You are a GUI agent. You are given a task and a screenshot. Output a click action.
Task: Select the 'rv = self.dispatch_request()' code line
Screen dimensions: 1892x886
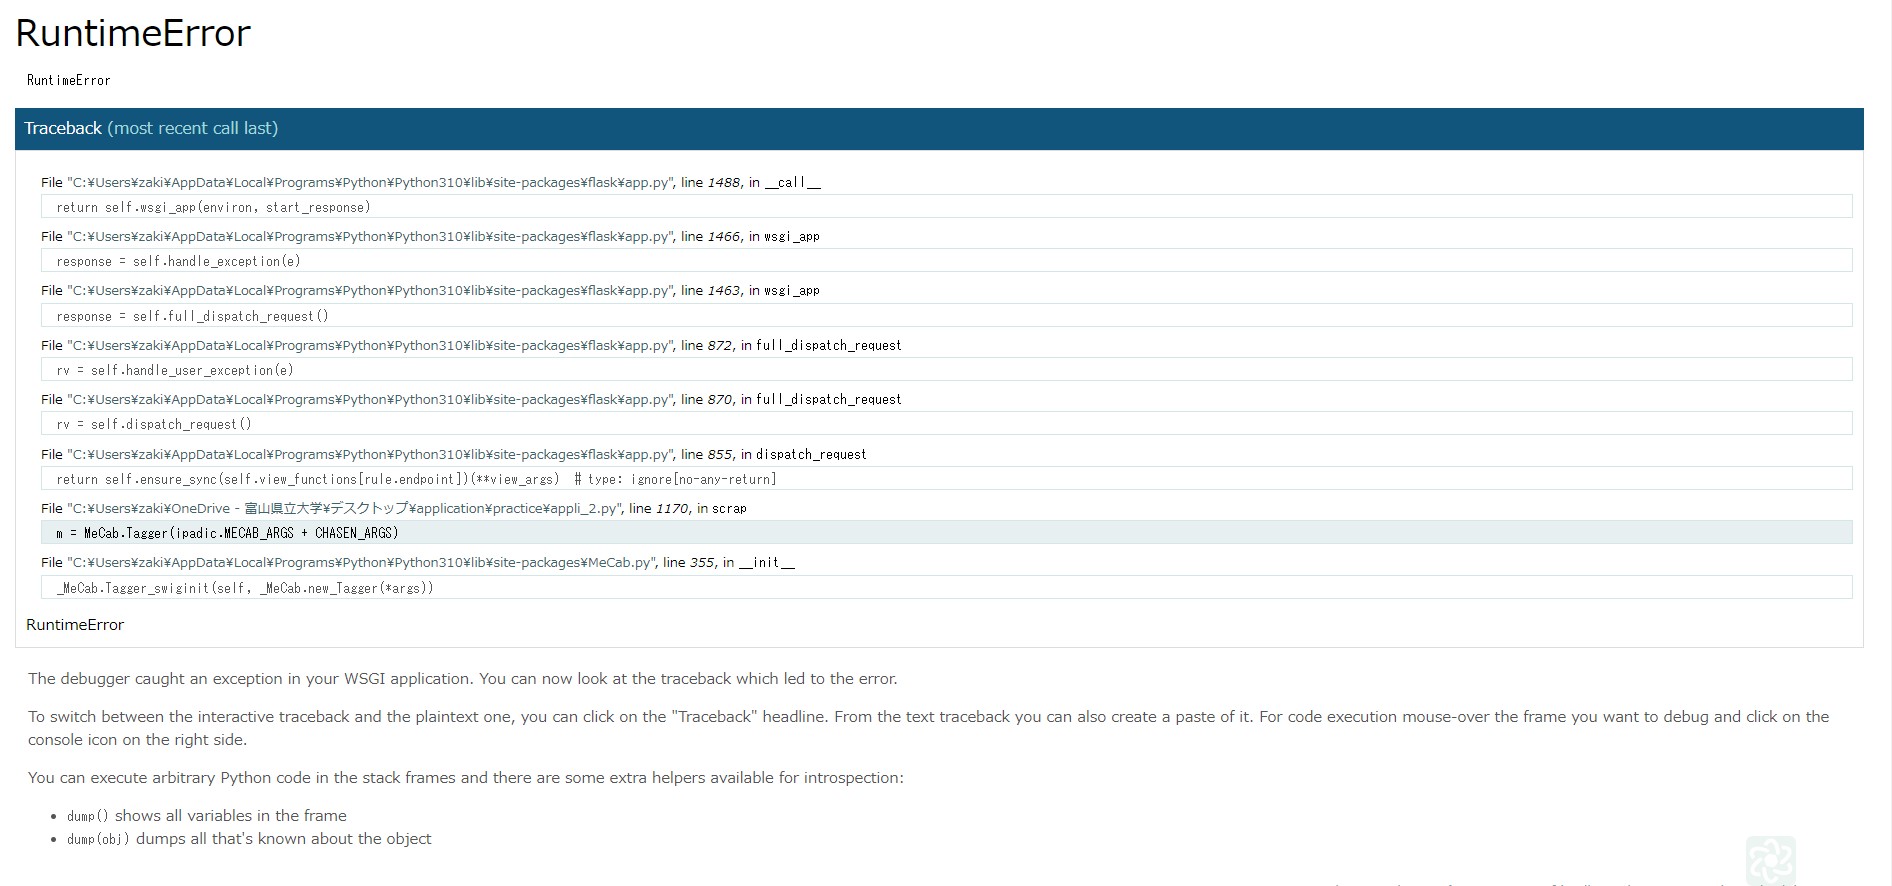[x=154, y=424]
